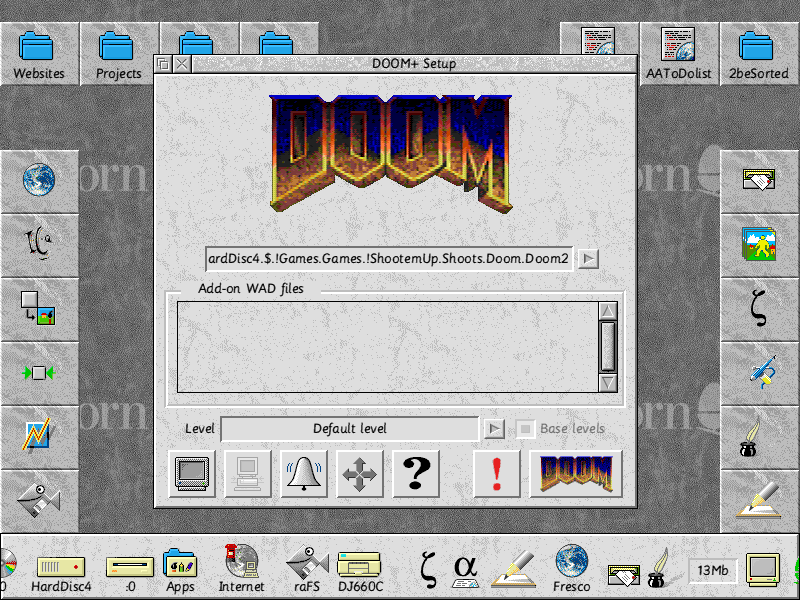Open WAD path menu arrow button
Image resolution: width=800 pixels, height=600 pixels.
(588, 258)
